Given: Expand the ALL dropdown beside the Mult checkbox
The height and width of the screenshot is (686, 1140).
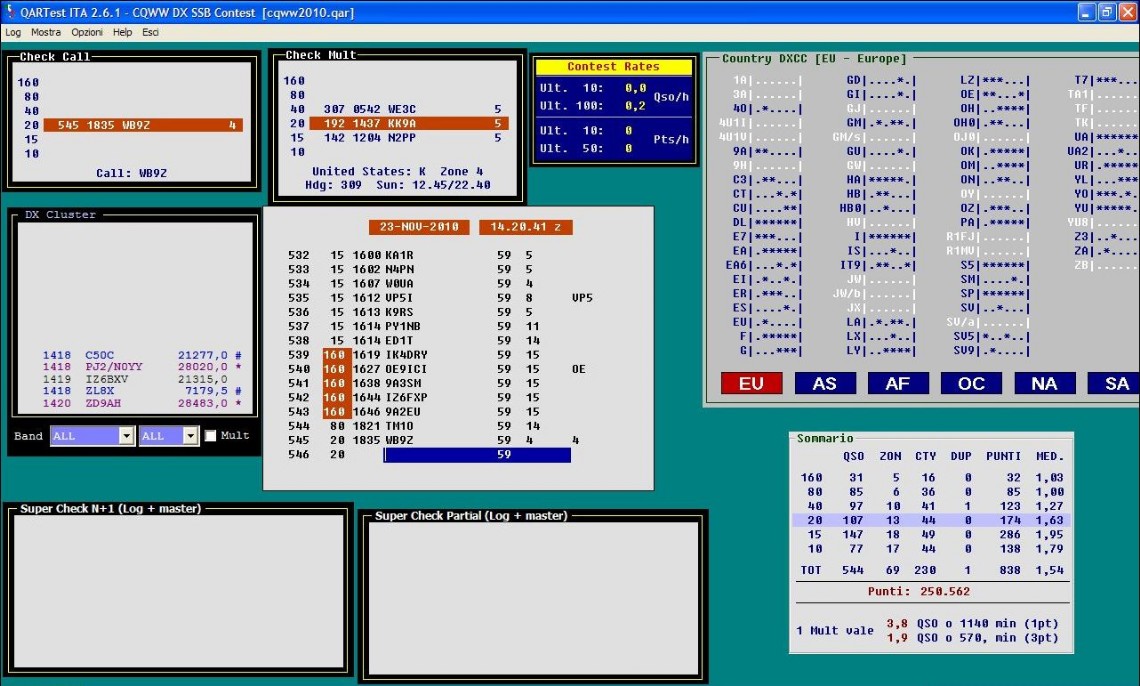Looking at the screenshot, I should [190, 436].
